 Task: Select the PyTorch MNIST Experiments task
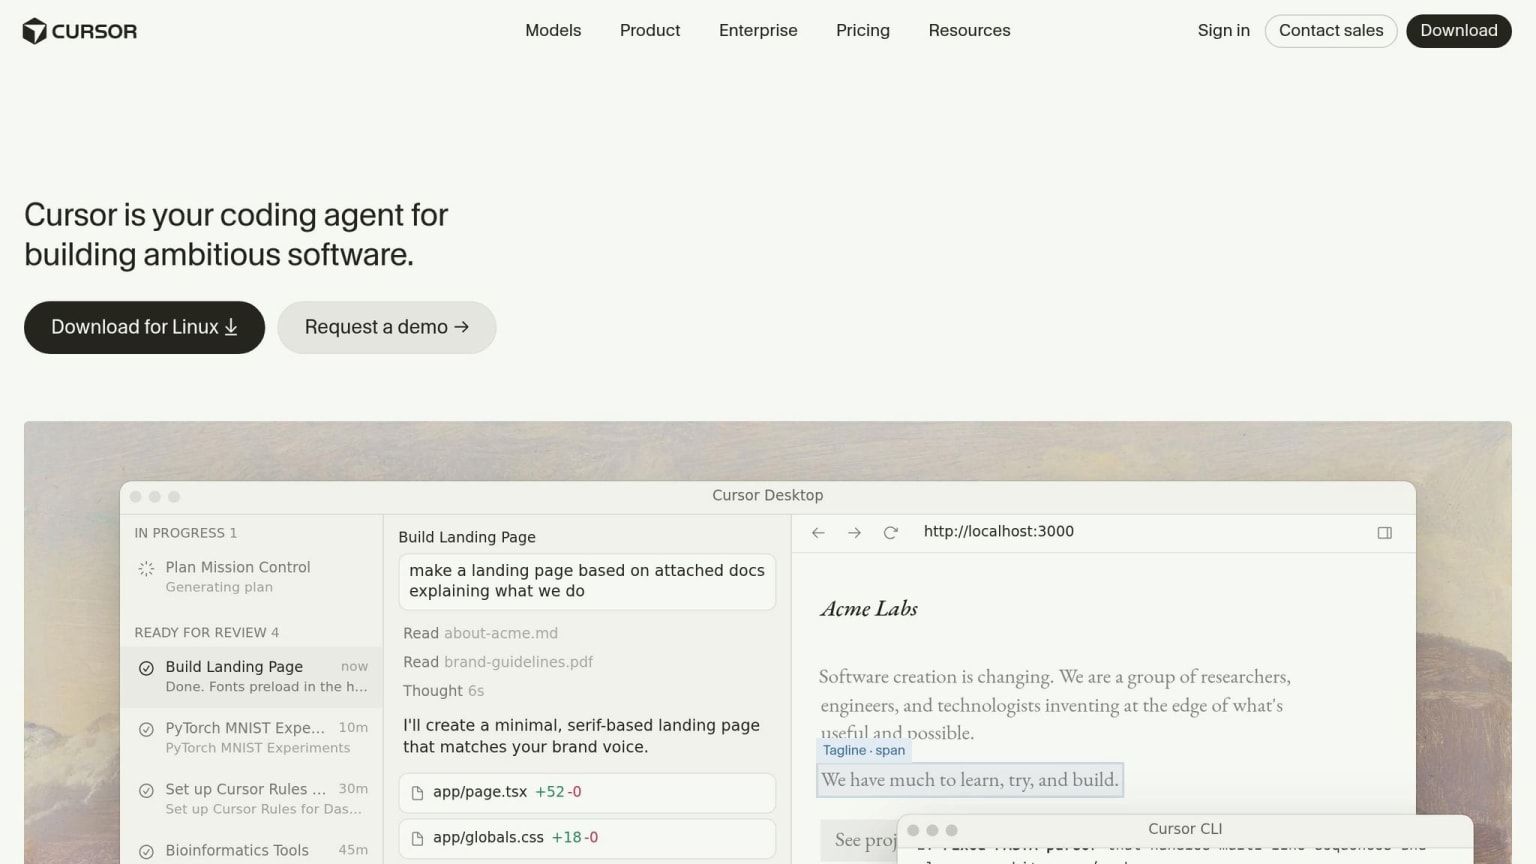[251, 738]
